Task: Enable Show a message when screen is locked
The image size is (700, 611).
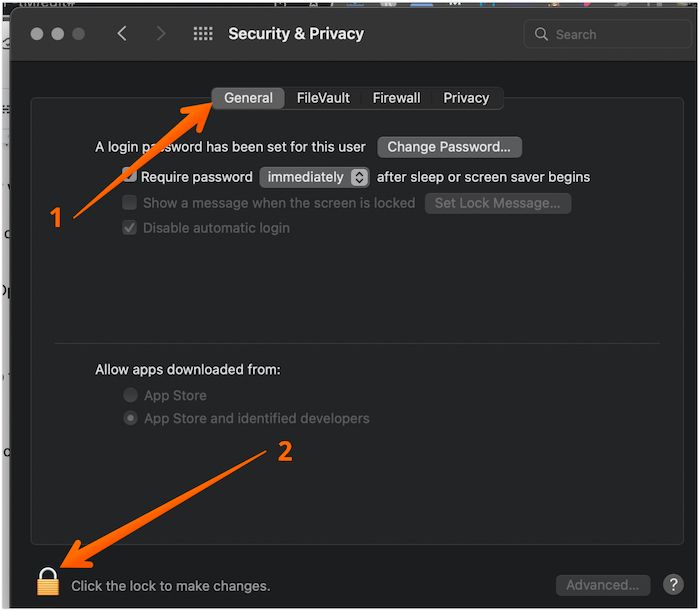Action: pyautogui.click(x=130, y=203)
